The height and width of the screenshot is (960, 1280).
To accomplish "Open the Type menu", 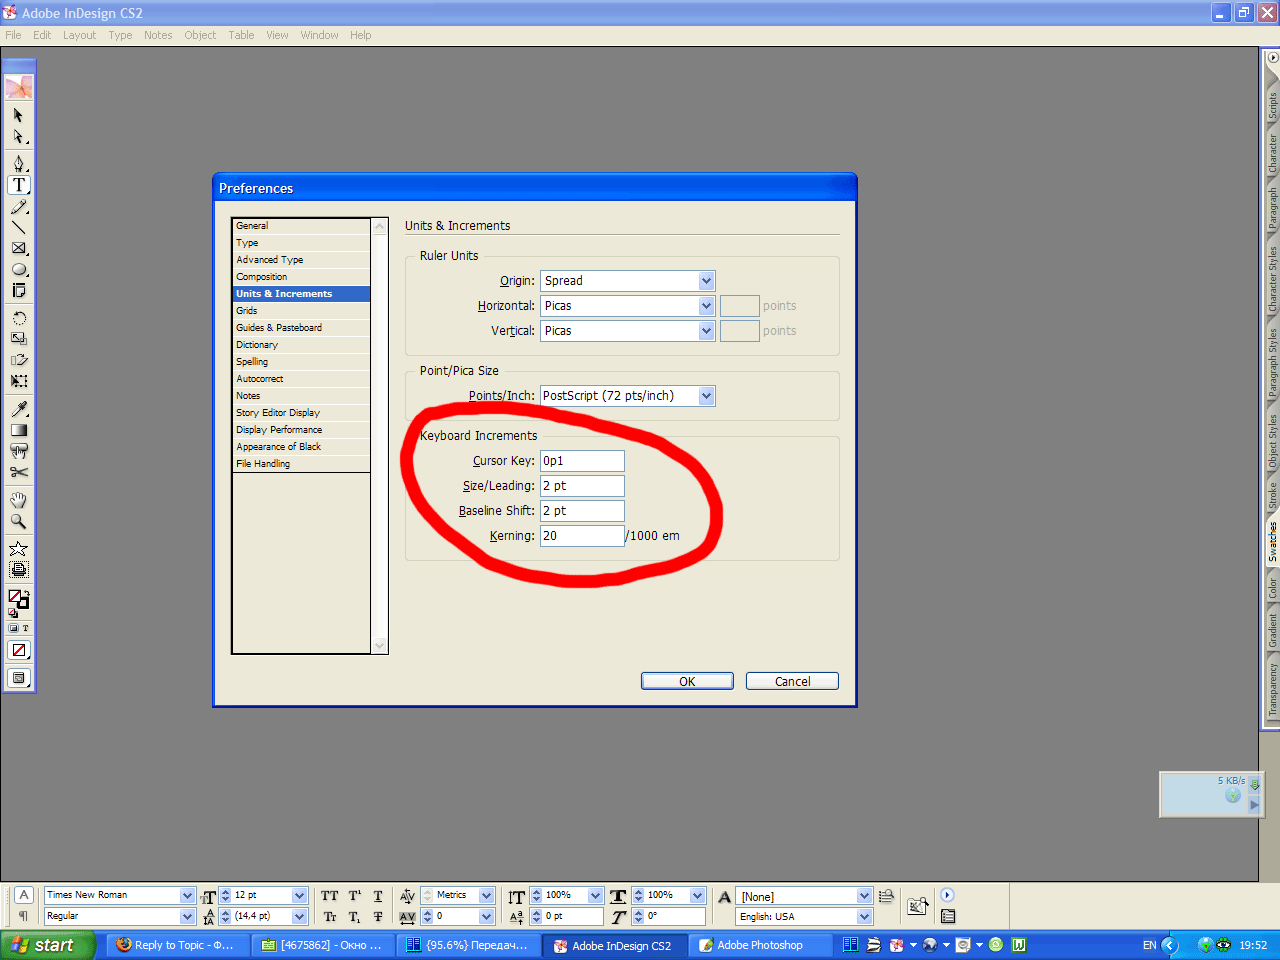I will (x=120, y=35).
